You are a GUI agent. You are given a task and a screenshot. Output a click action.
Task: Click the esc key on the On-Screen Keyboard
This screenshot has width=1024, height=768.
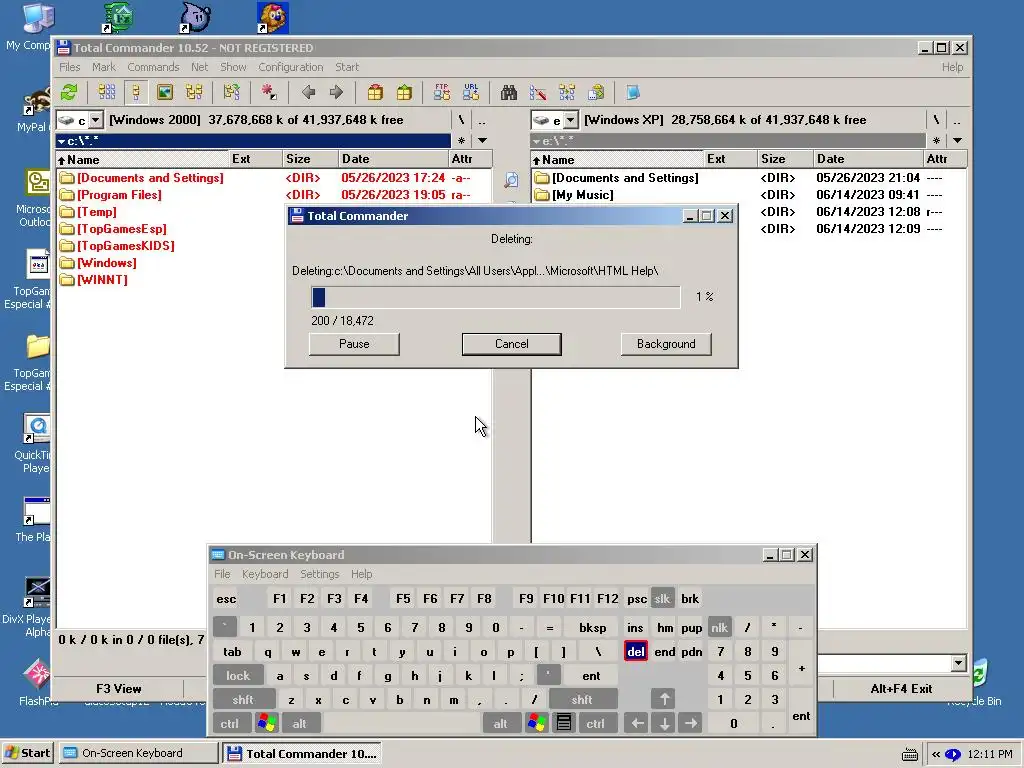pos(226,598)
